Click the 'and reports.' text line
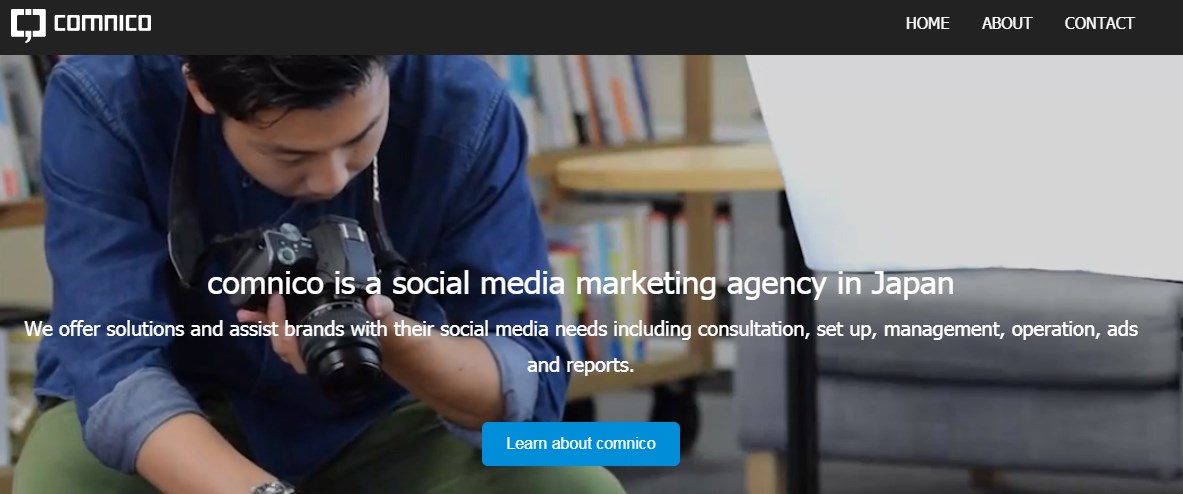 (x=580, y=366)
